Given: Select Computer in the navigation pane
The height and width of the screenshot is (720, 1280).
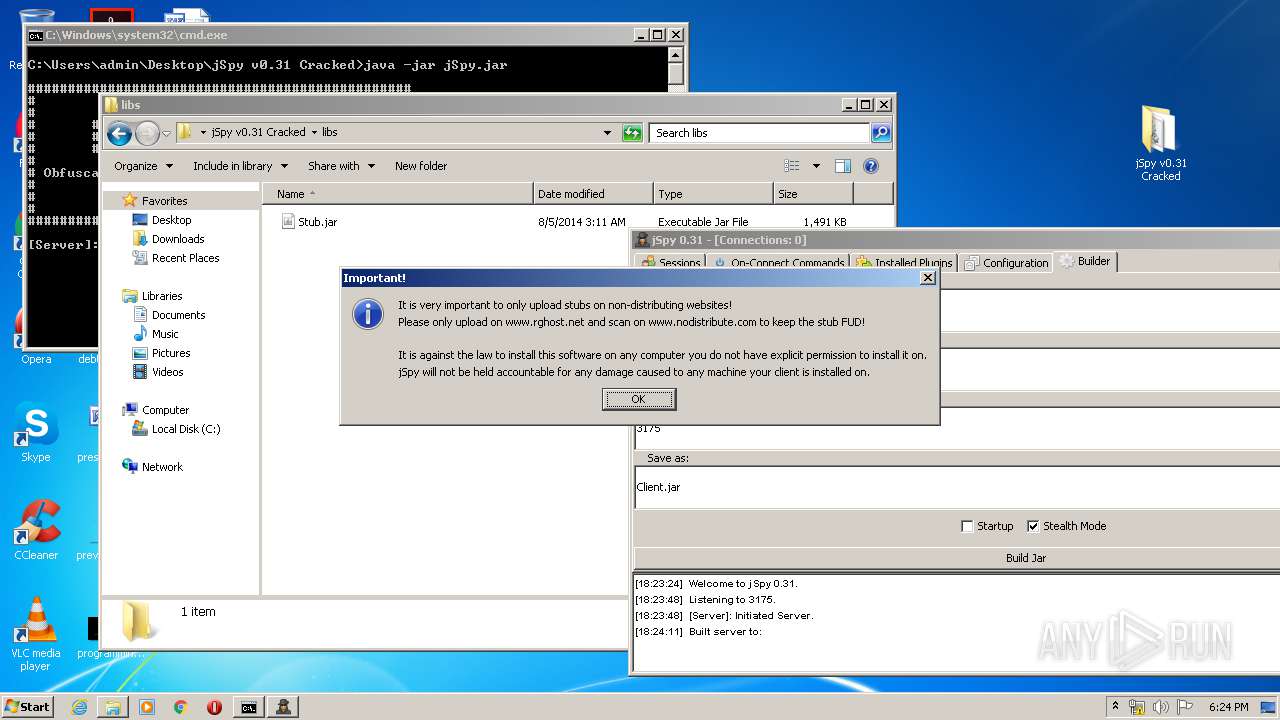Looking at the screenshot, I should 165,410.
